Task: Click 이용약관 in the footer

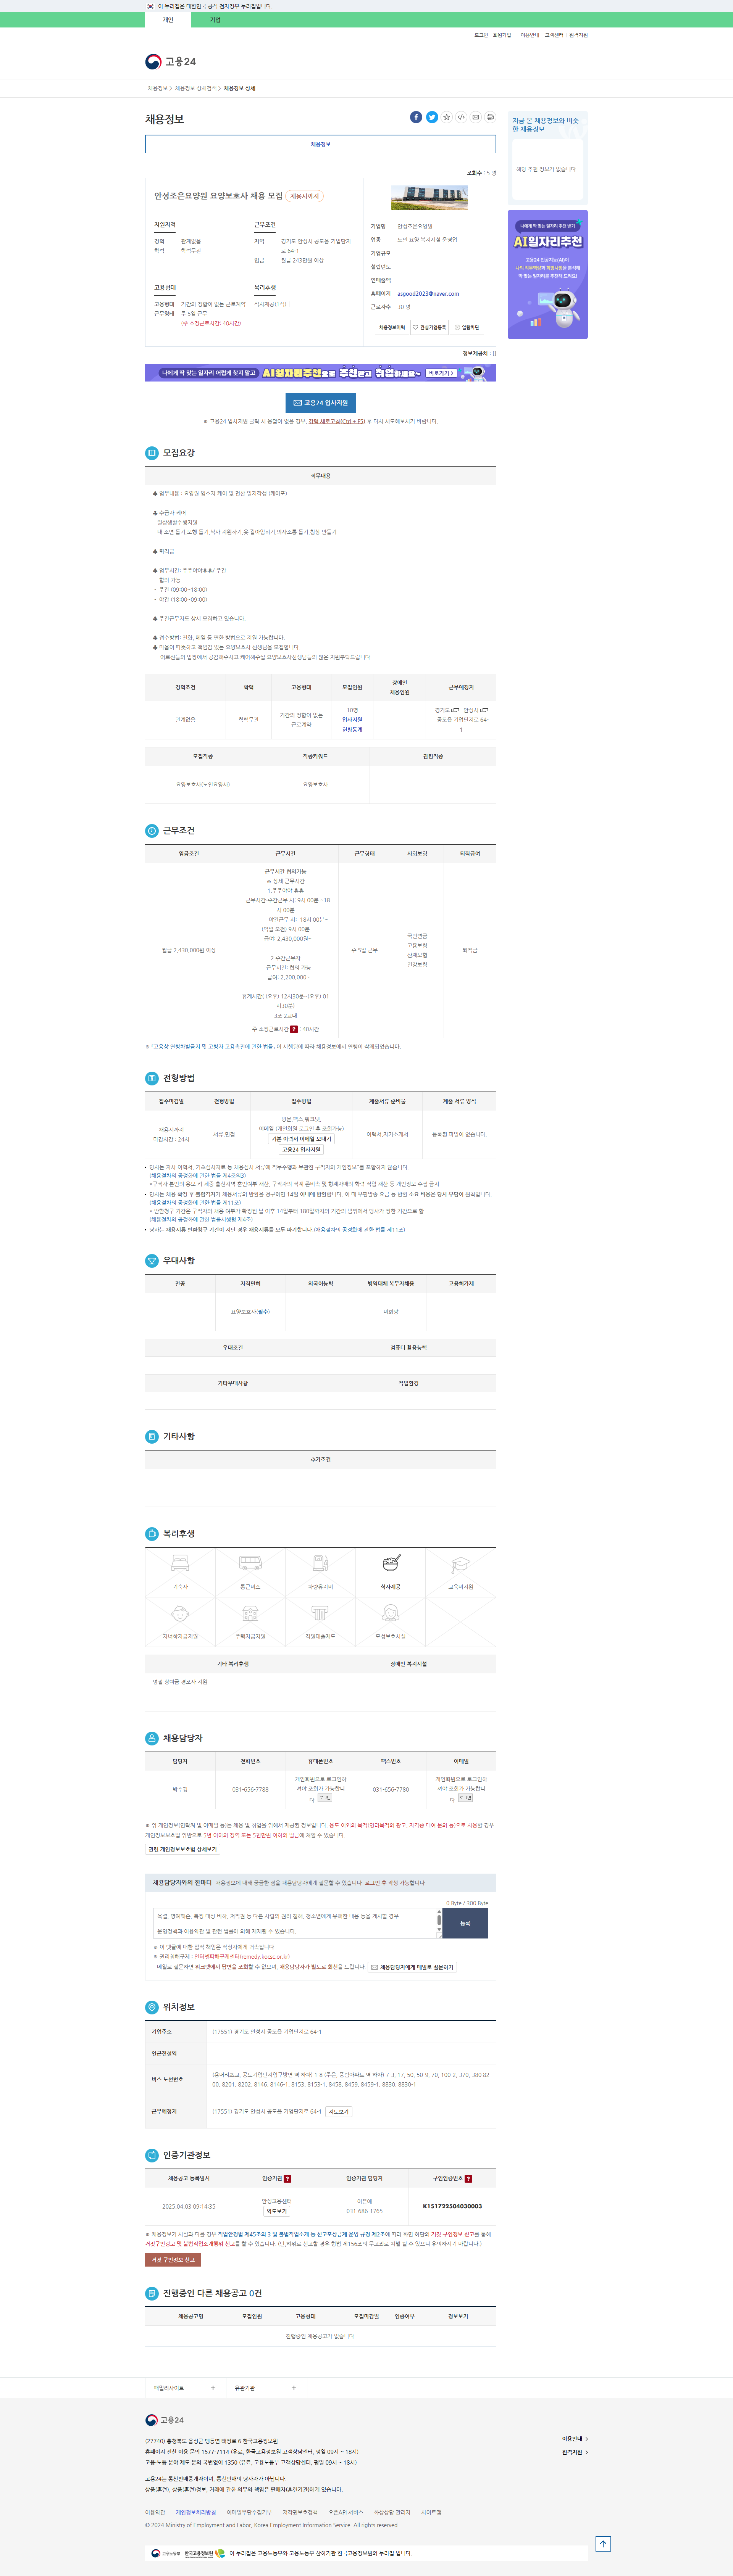Action: click(x=155, y=2512)
